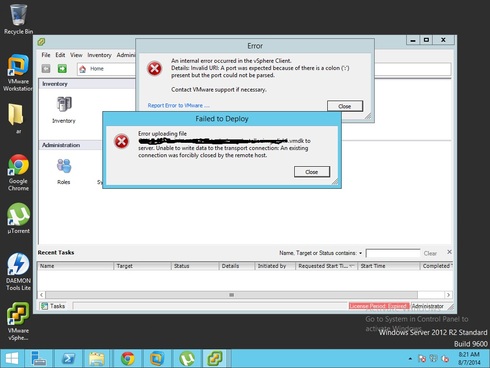Open the Administration menu
Viewport: 490px width, 368px height.
(126, 55)
